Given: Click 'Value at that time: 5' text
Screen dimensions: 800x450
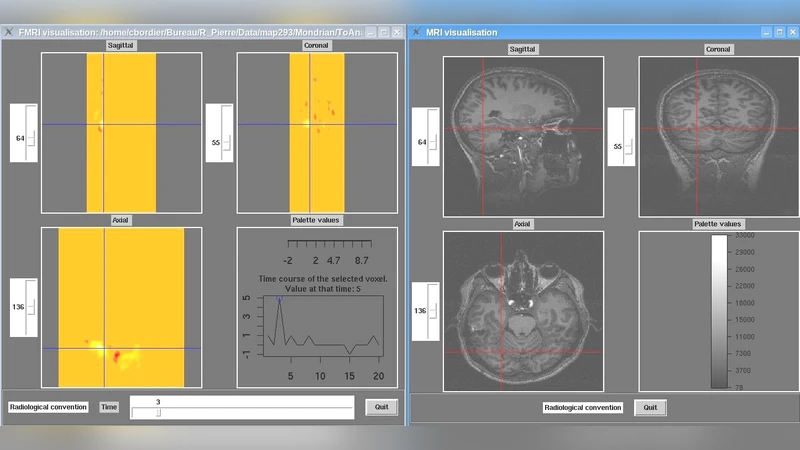Looking at the screenshot, I should click(x=323, y=289).
